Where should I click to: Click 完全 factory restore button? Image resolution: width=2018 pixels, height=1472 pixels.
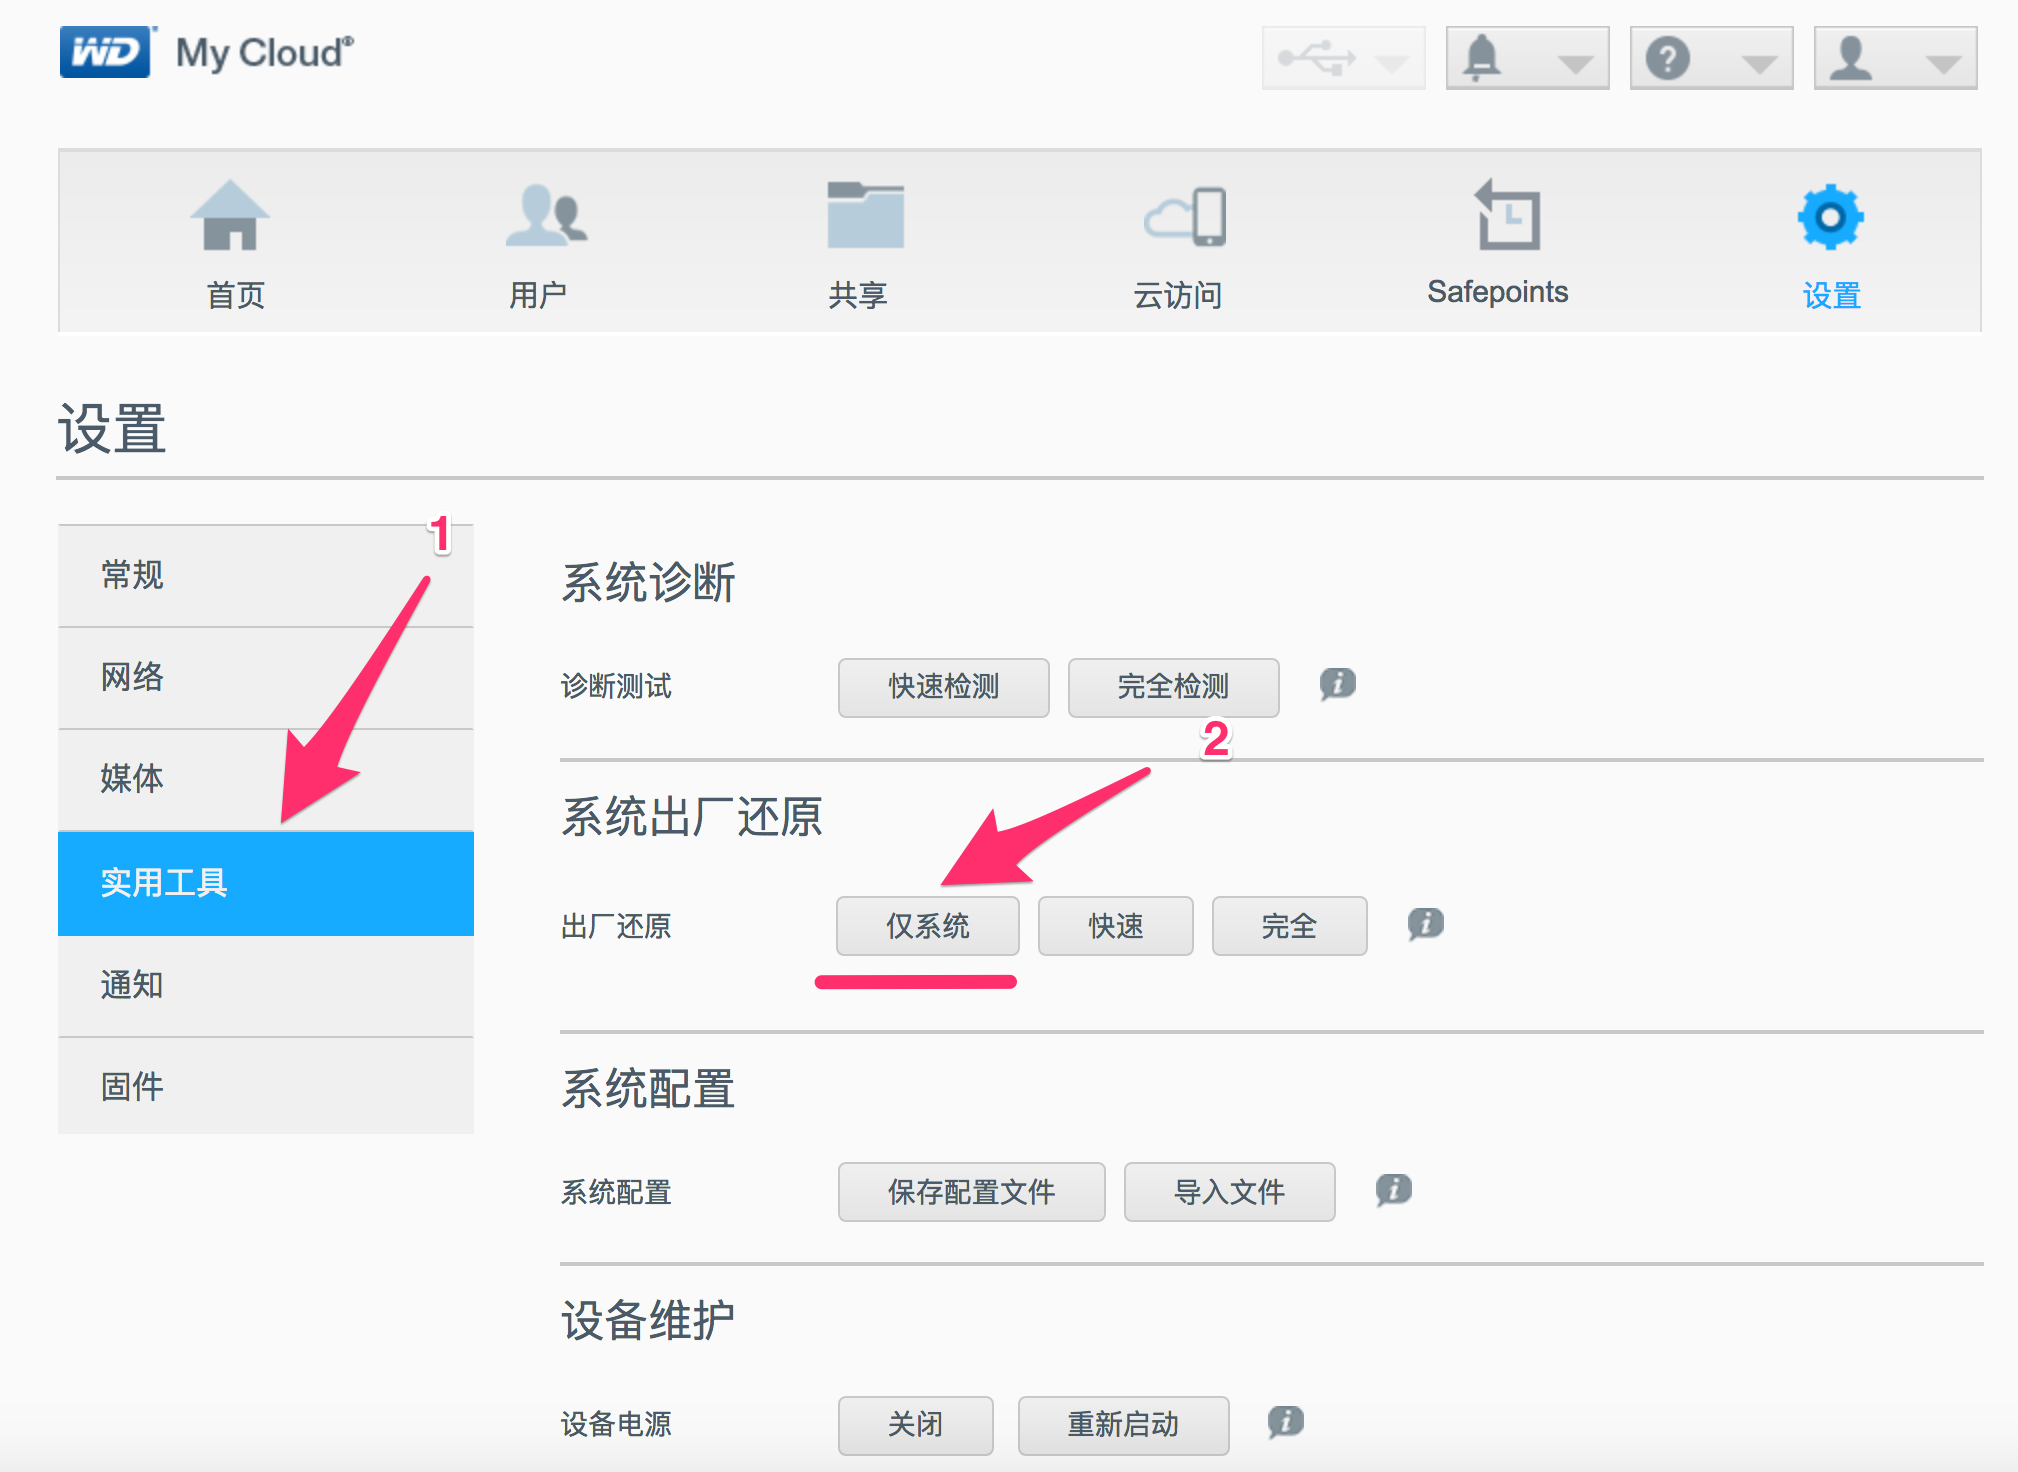tap(1289, 926)
